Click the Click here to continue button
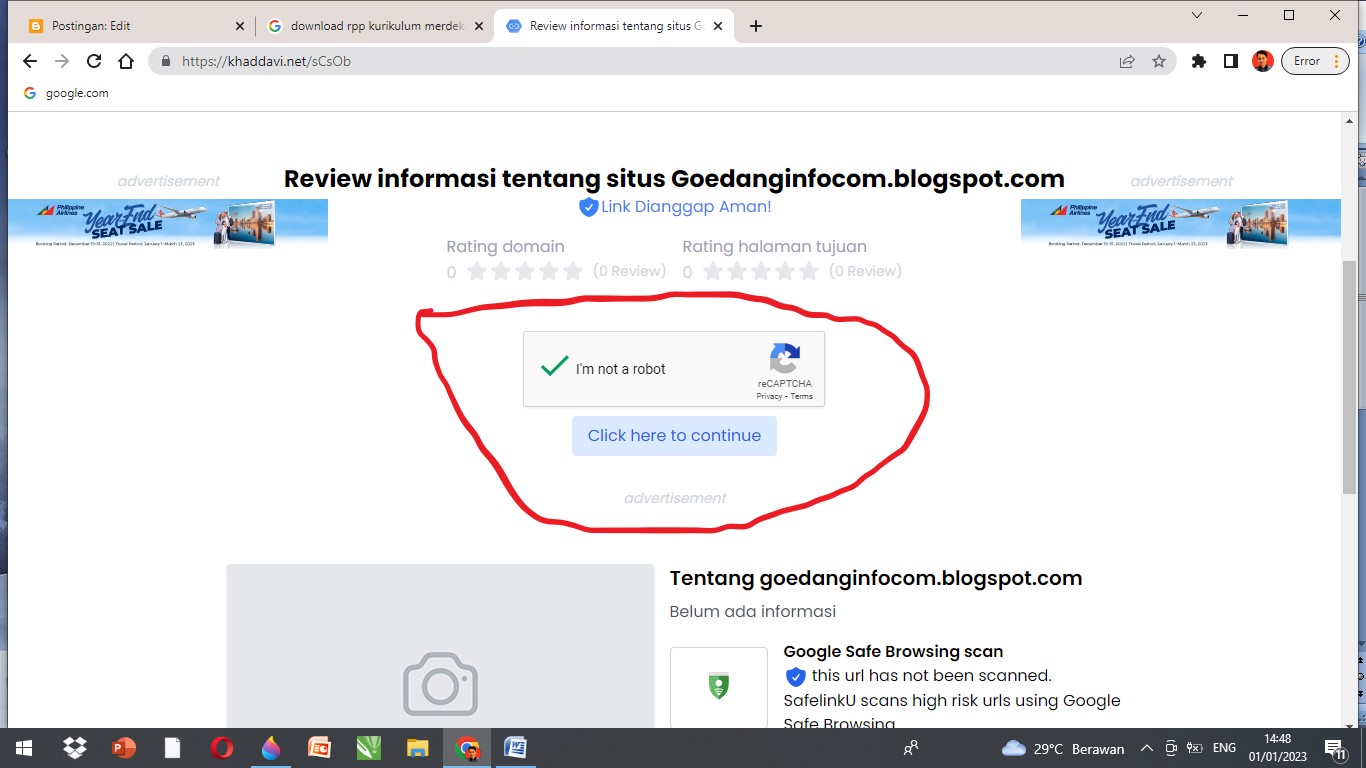This screenshot has width=1366, height=768. tap(674, 436)
